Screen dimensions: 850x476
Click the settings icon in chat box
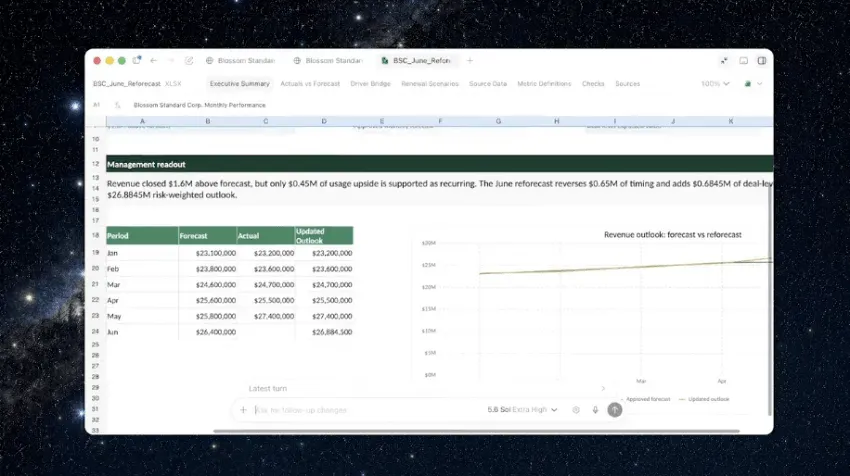click(576, 410)
